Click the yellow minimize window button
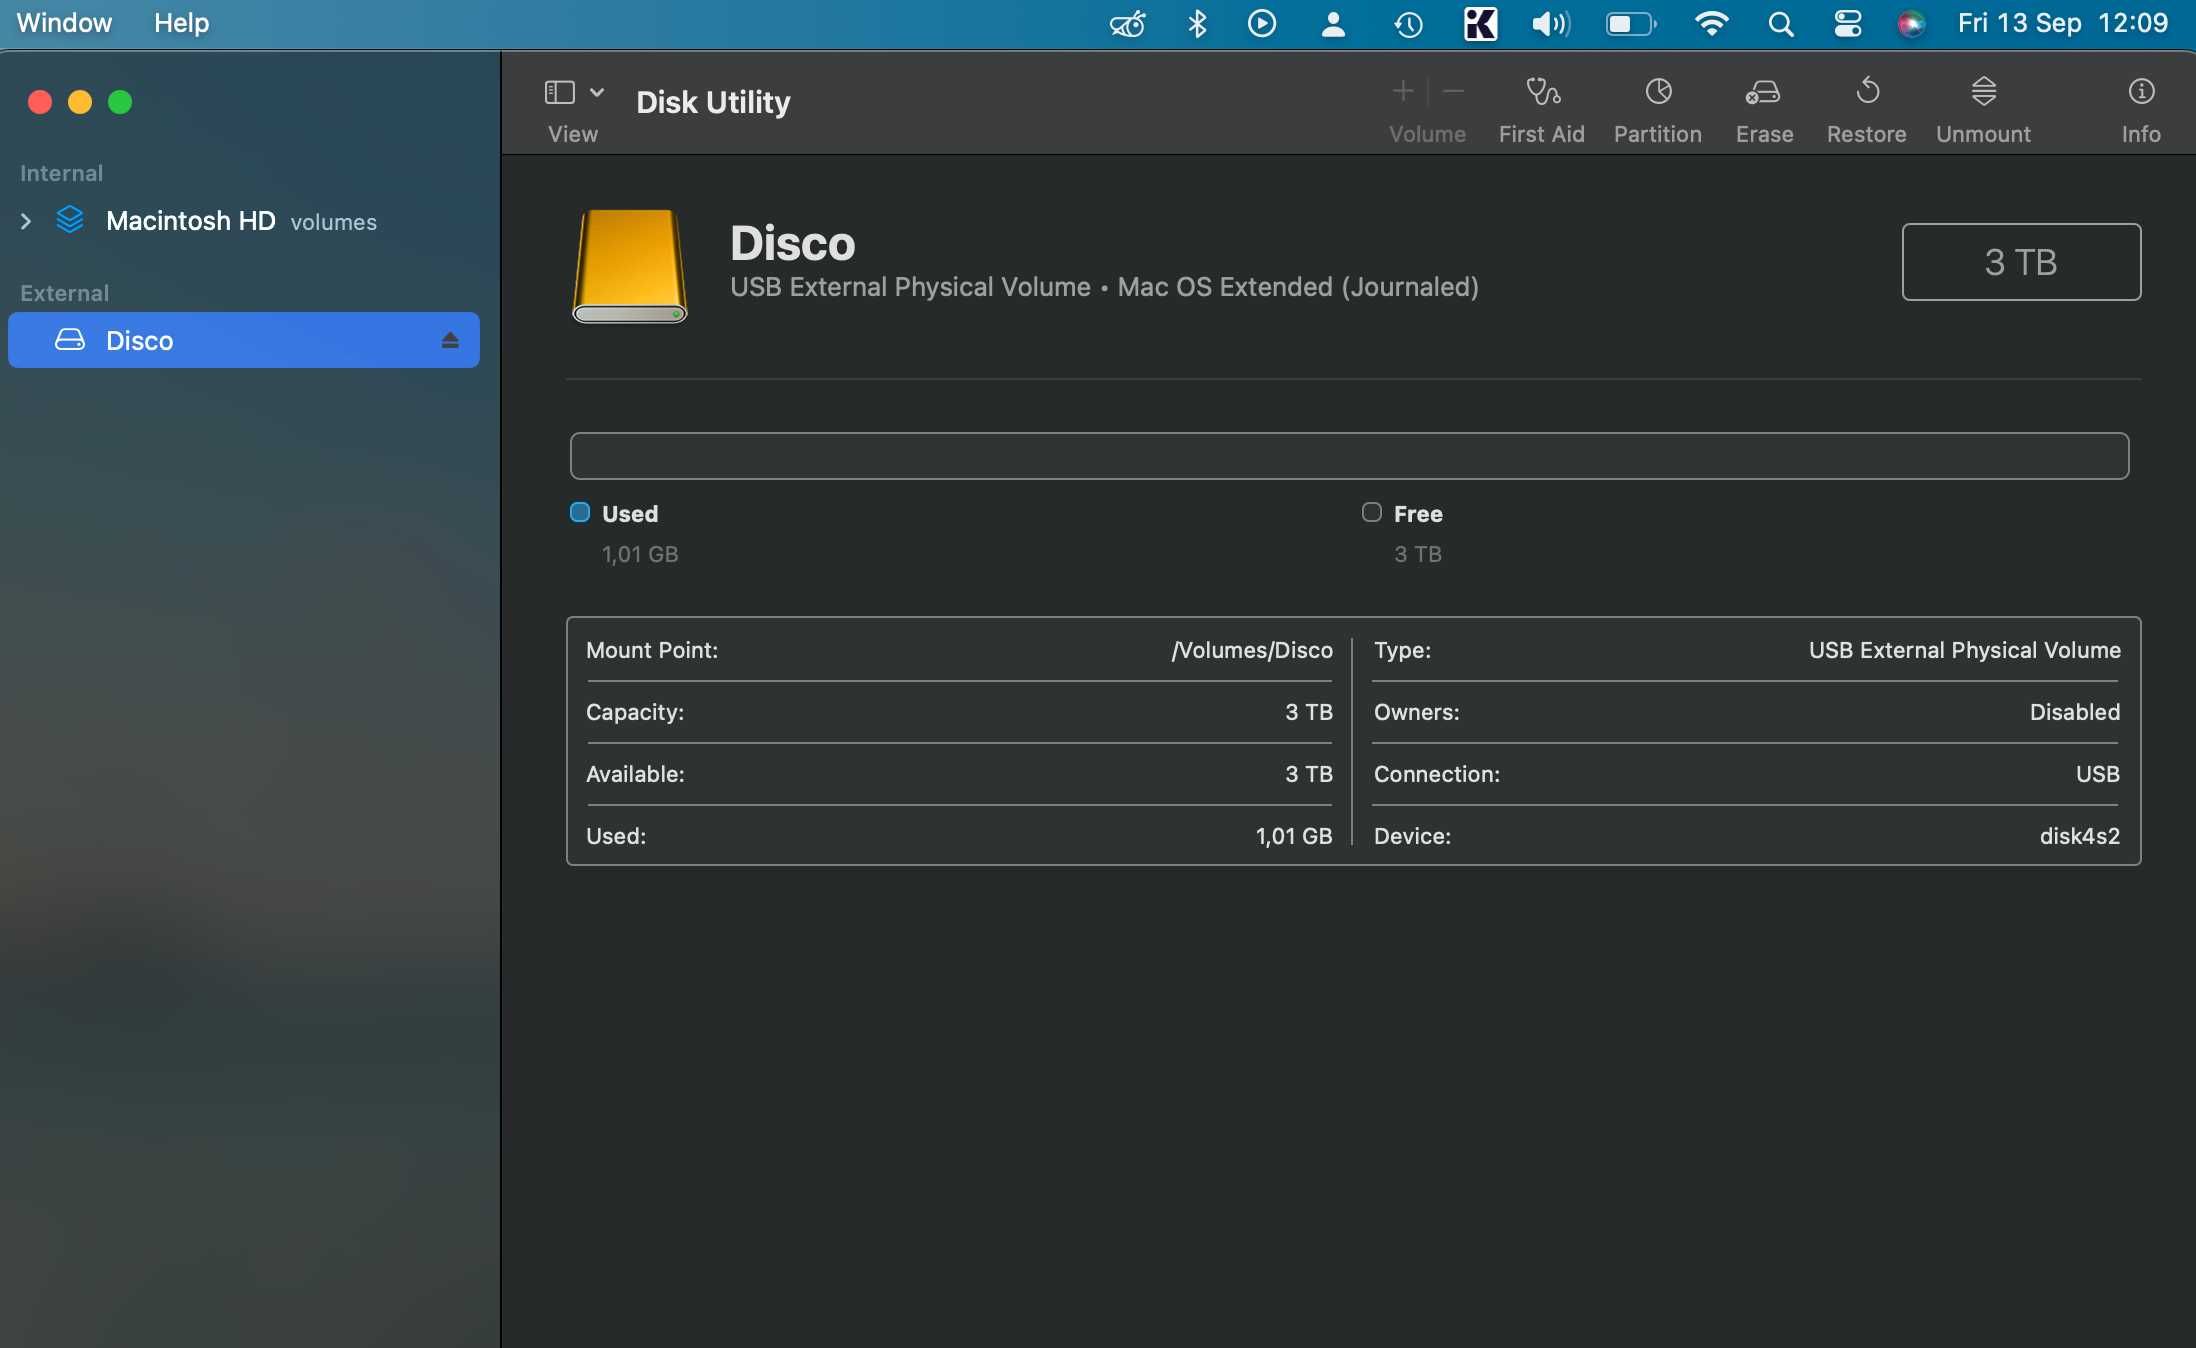Screen dimensions: 2196x1348 point(80,102)
